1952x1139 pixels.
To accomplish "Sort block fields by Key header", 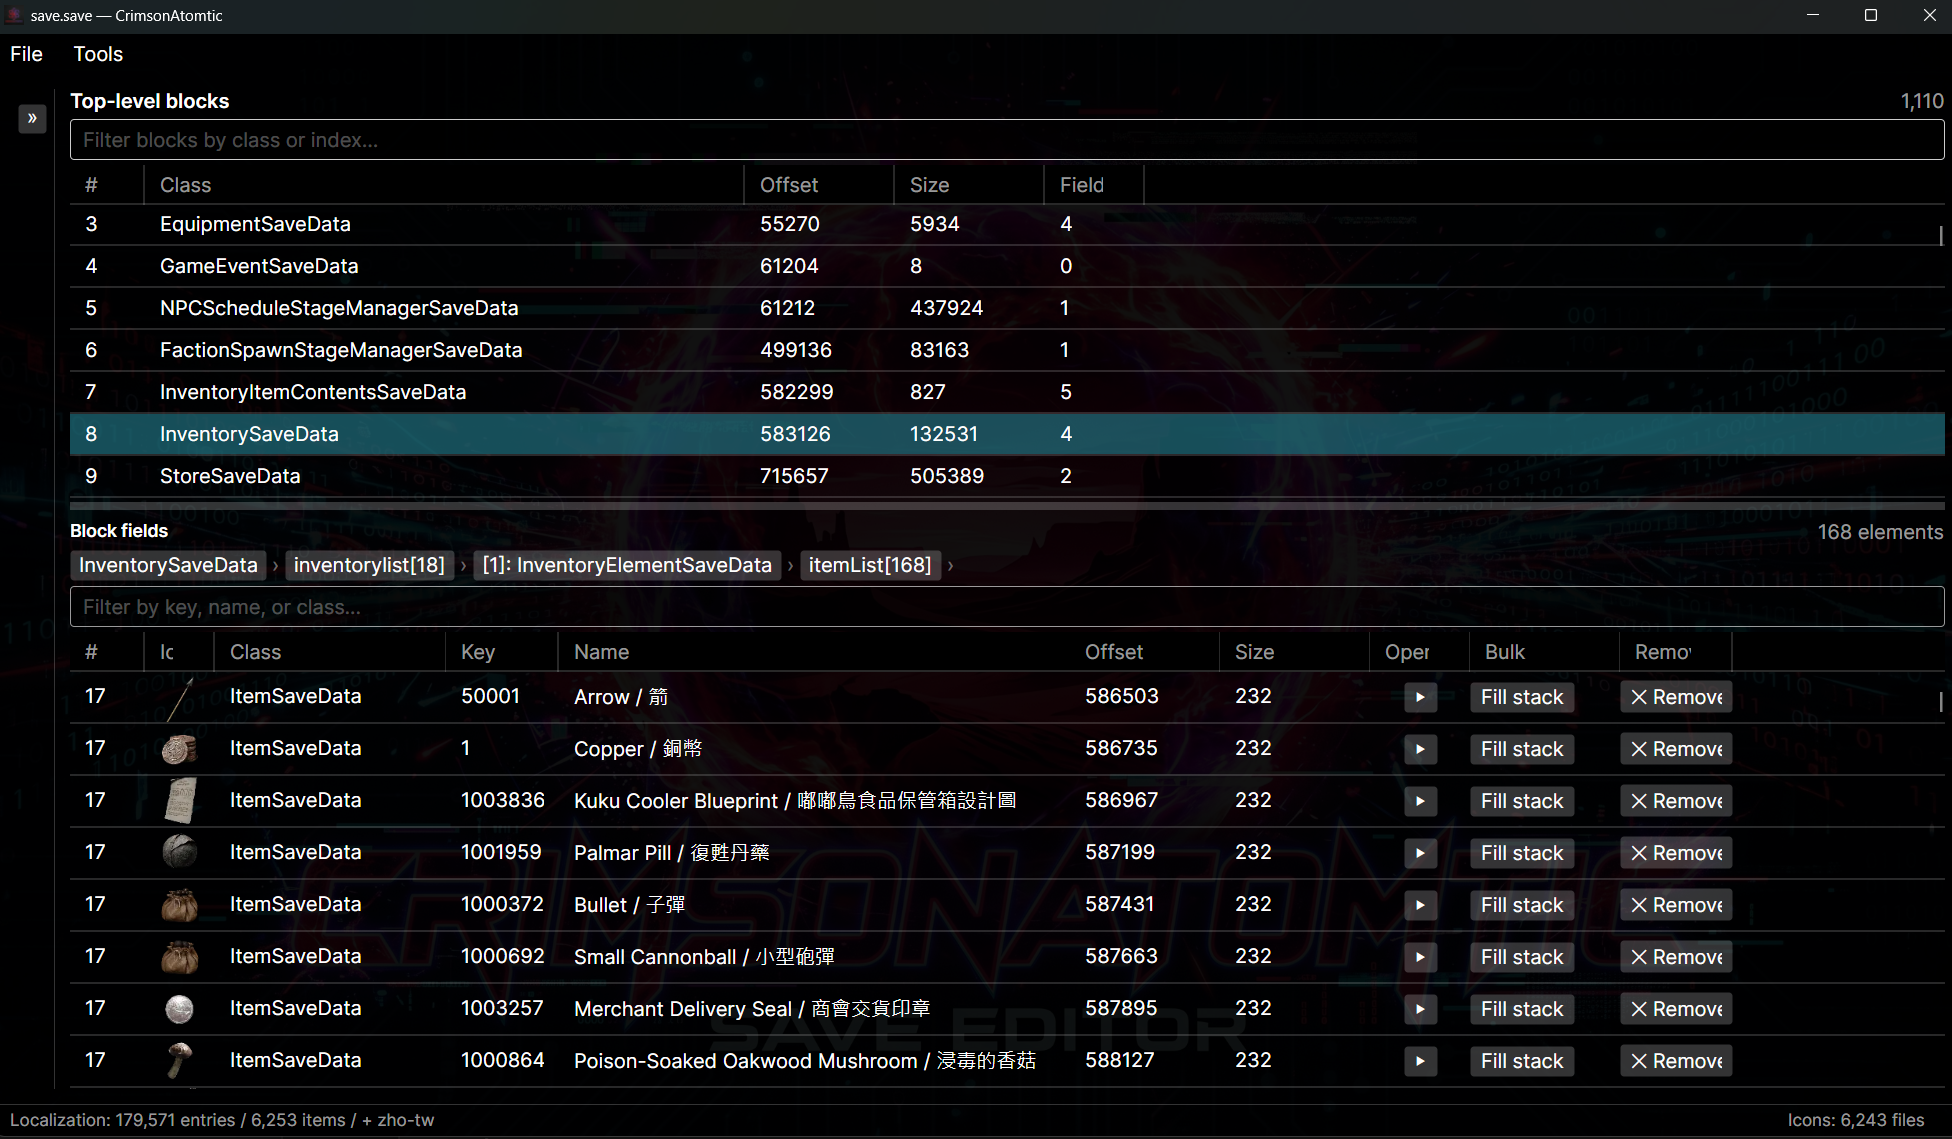I will [501, 652].
